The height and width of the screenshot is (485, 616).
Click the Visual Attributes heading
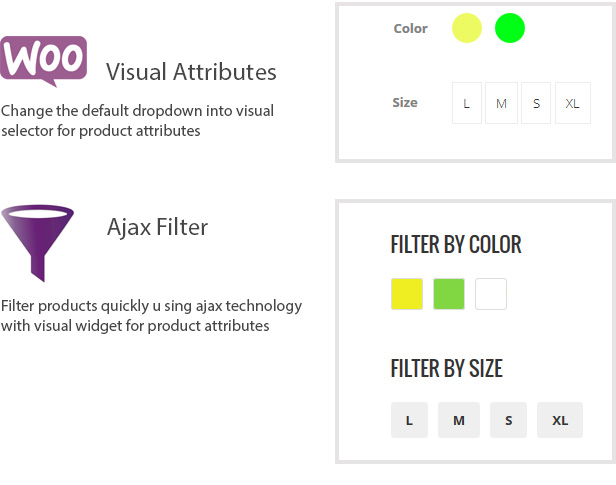[x=191, y=72]
